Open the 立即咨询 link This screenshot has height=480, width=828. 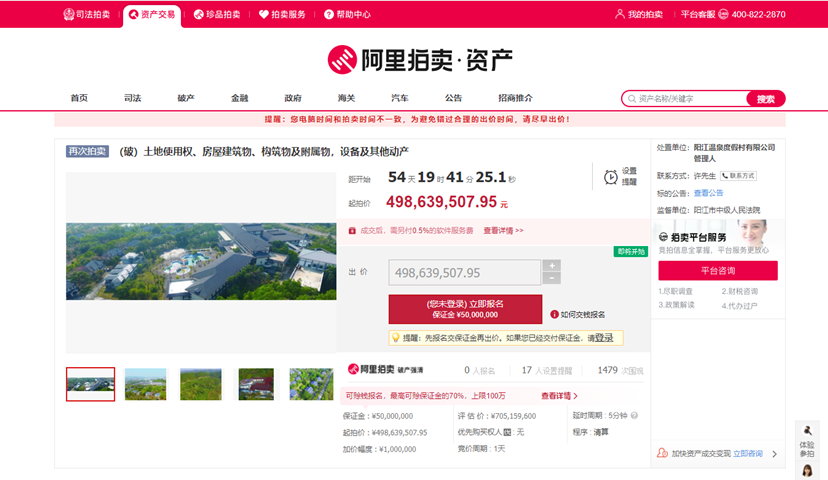pos(748,454)
